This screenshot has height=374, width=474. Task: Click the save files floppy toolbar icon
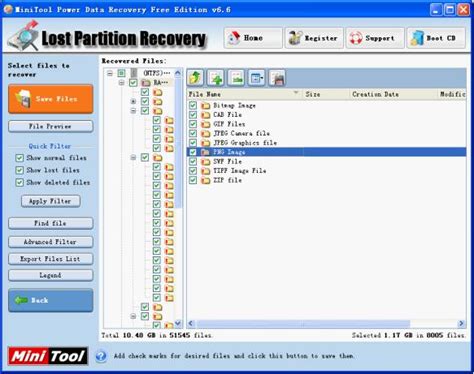(277, 78)
